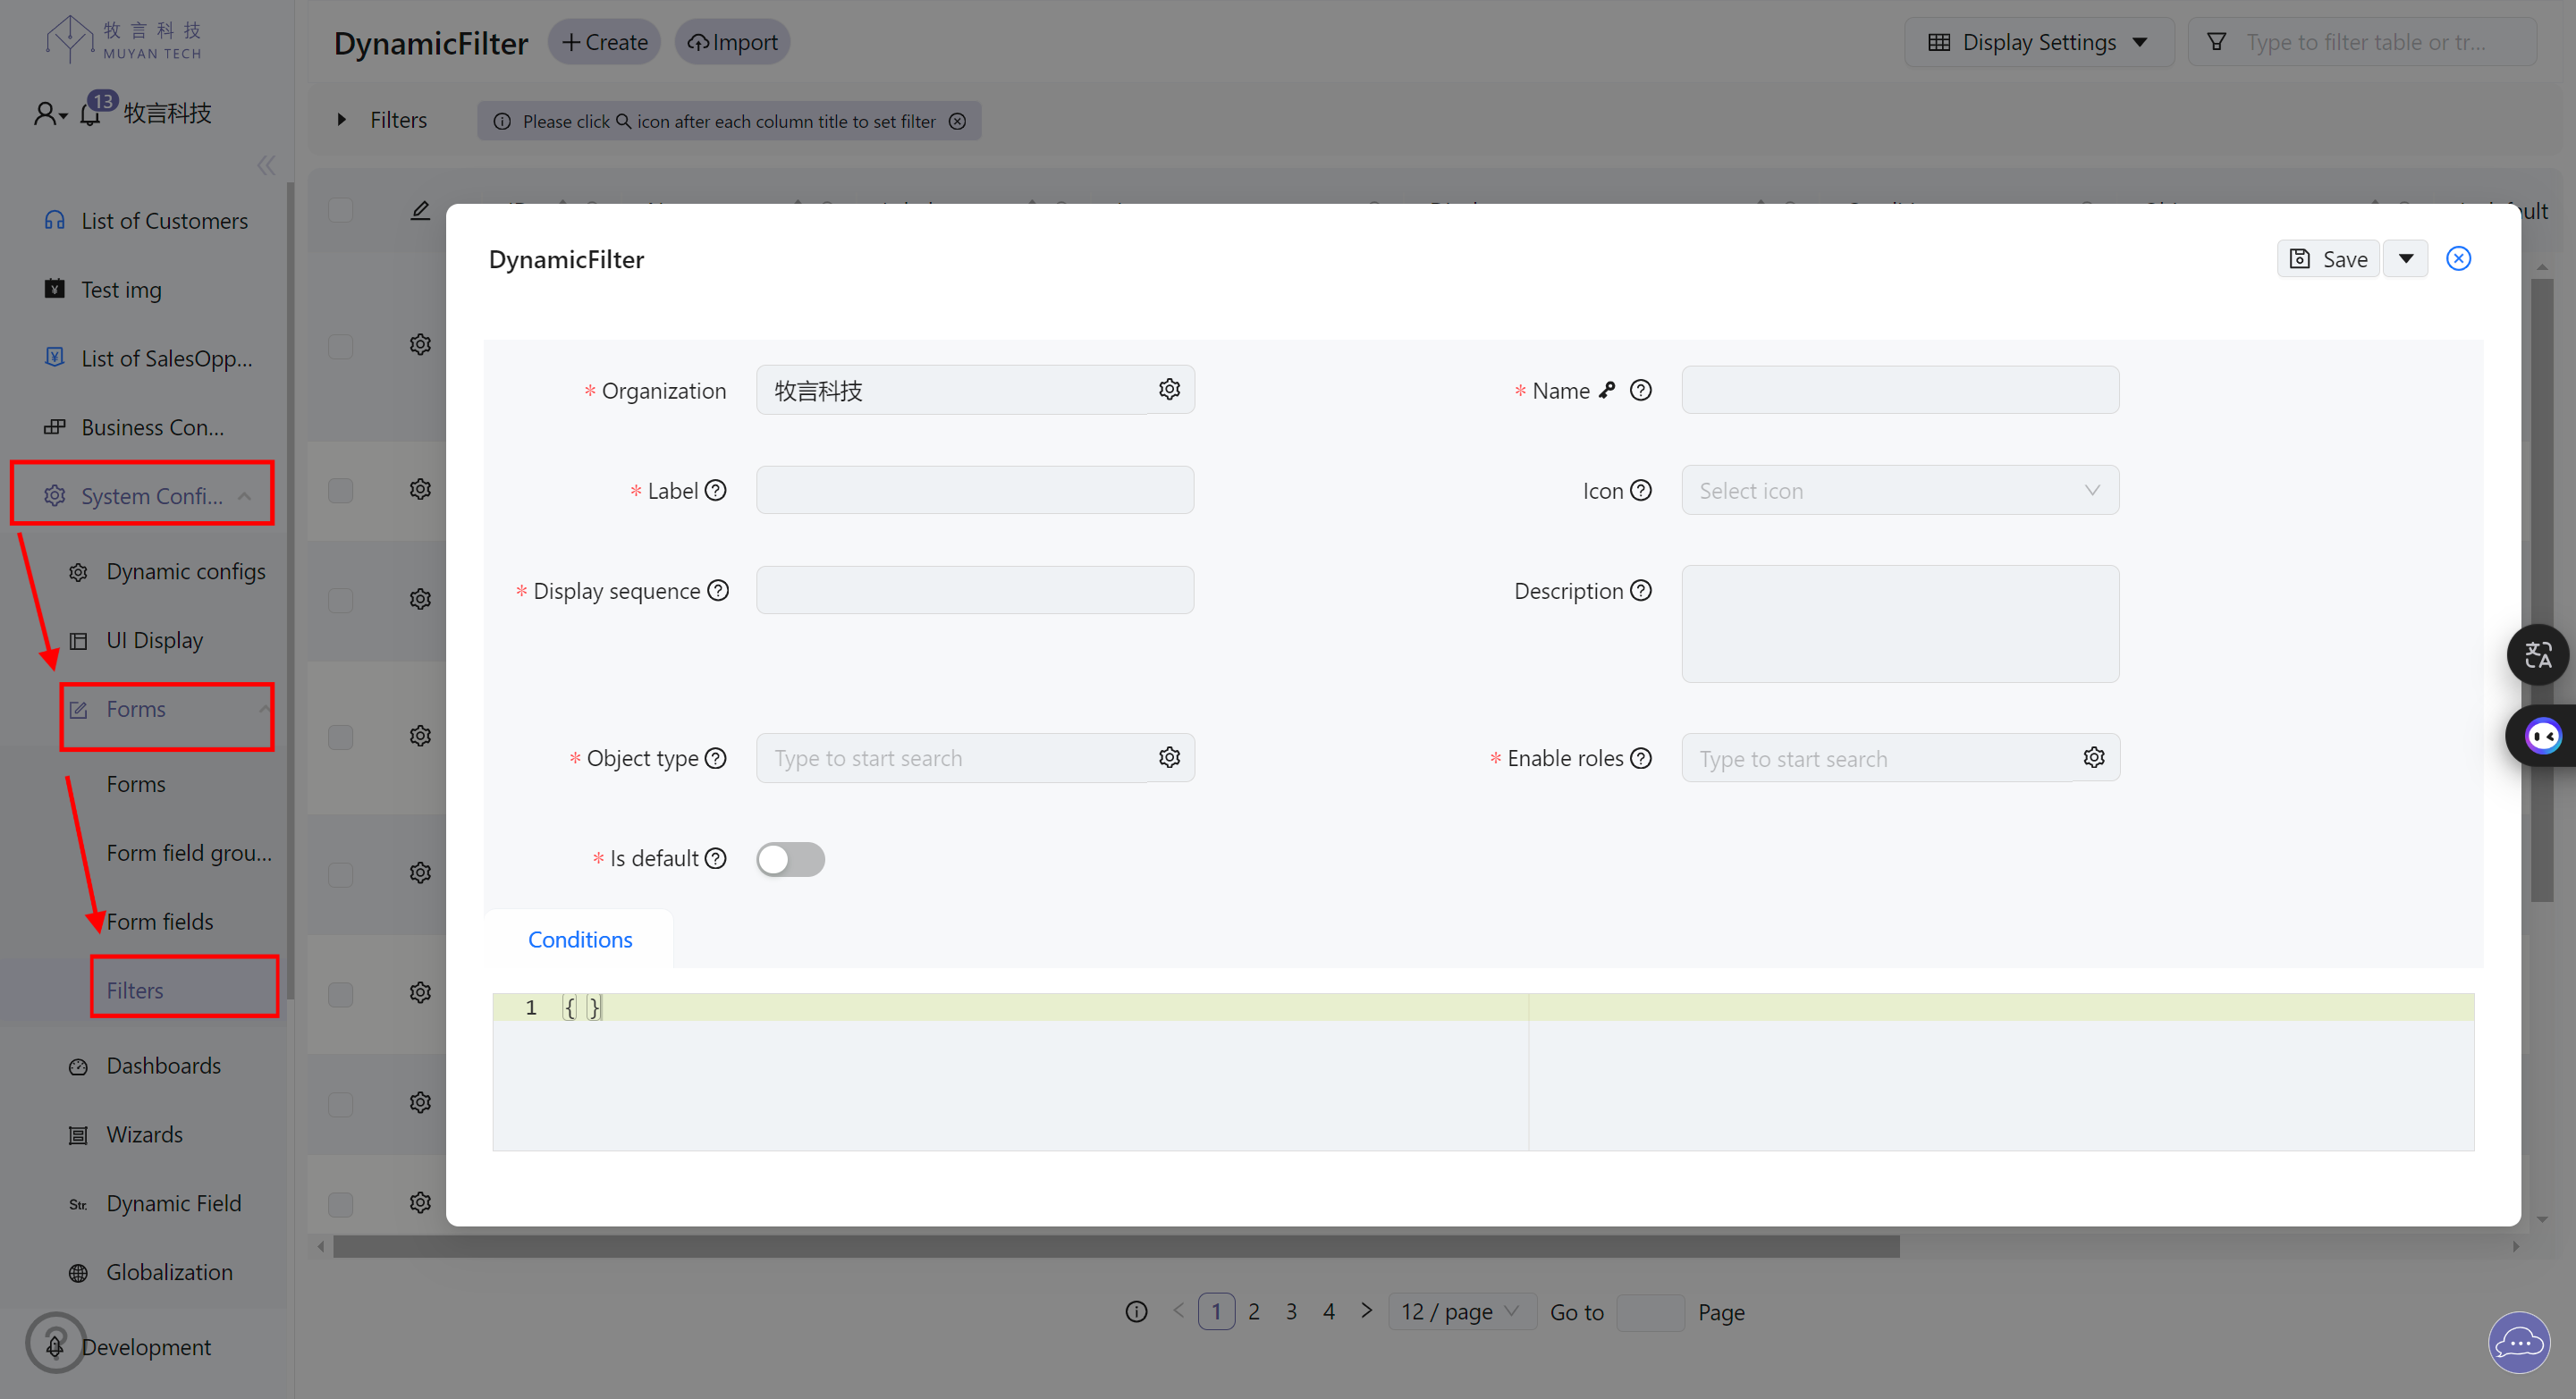
Task: Check the select-all checkbox in table header
Action: 340,210
